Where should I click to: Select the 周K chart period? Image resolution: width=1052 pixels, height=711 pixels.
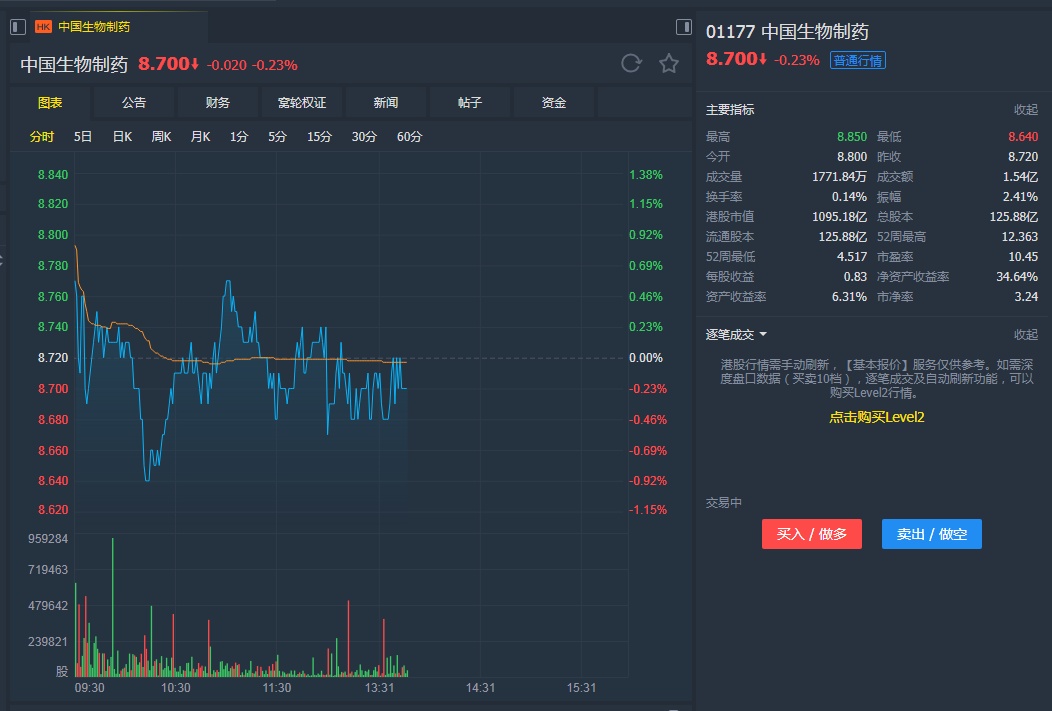point(161,137)
